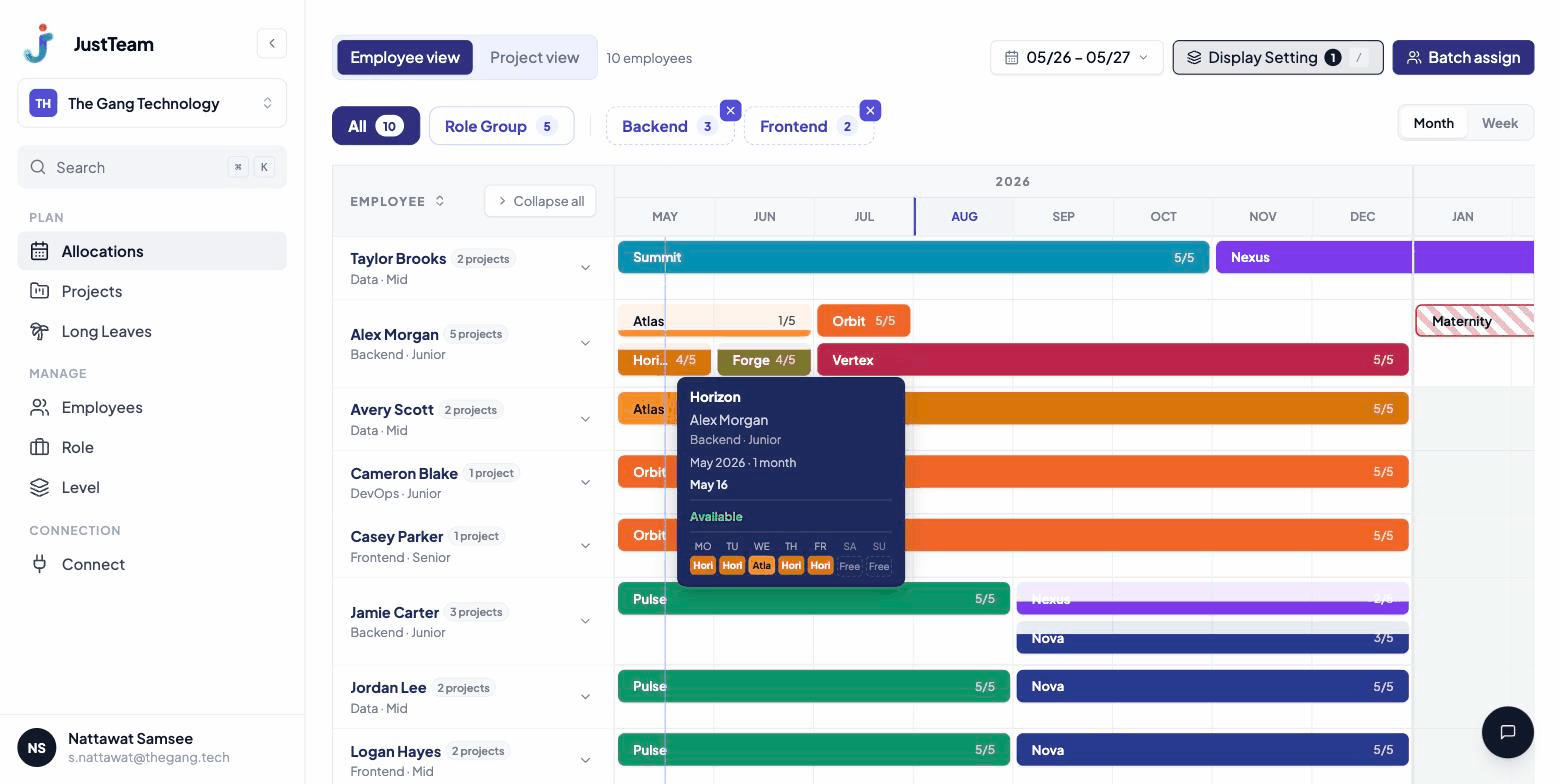
Task: Open Connect in sidebar
Action: point(152,564)
